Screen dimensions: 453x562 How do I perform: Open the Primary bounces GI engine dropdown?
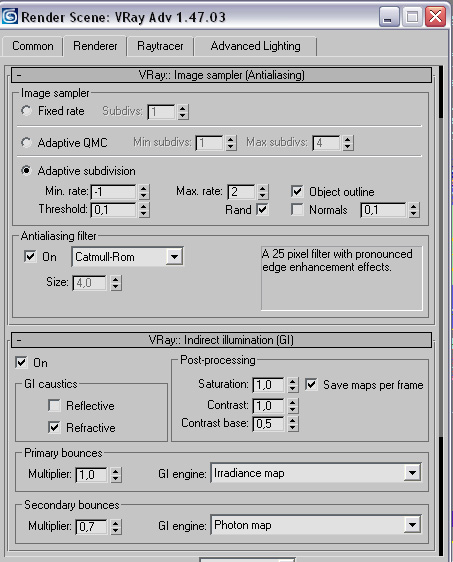412,473
